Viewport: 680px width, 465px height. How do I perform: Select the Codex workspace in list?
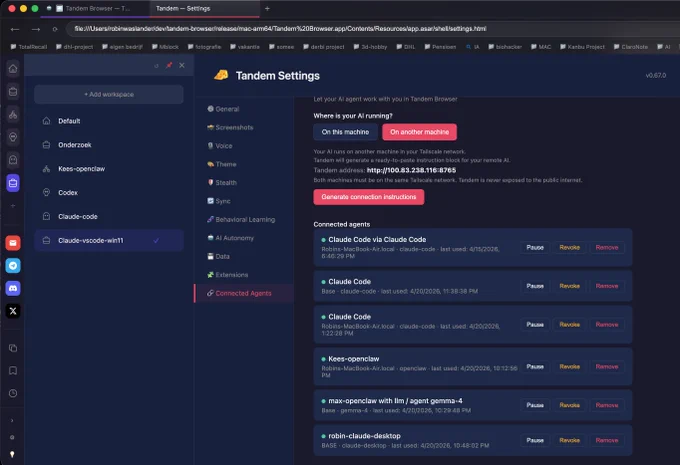pos(109,193)
